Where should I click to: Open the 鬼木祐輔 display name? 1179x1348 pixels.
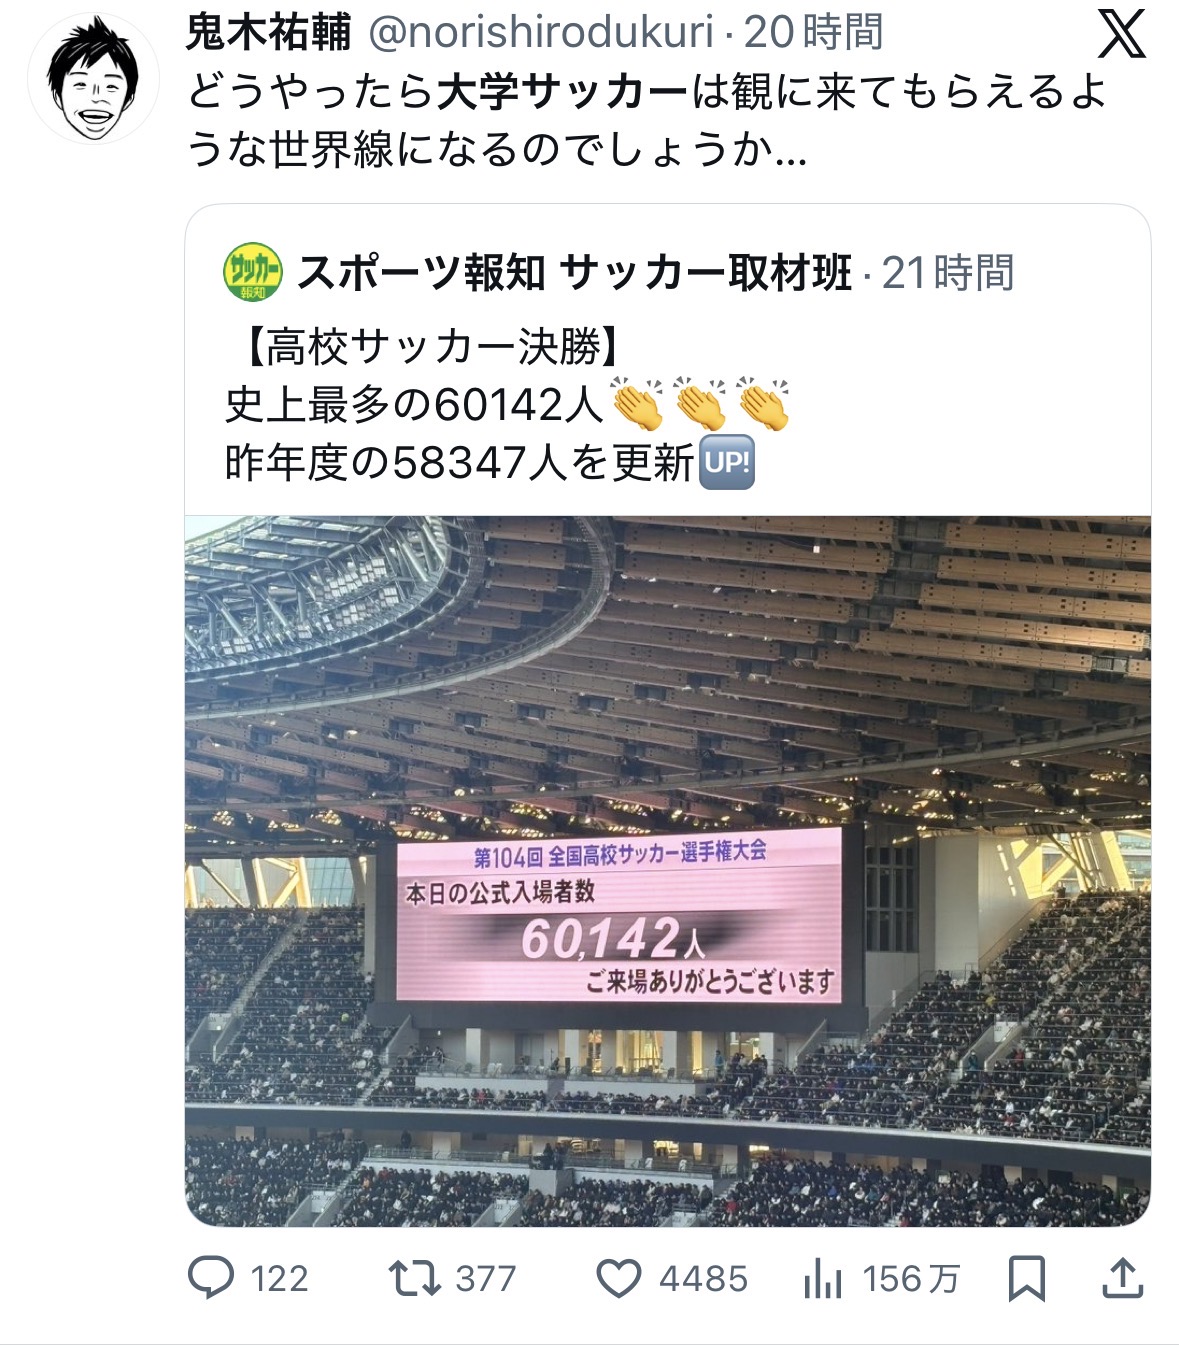[269, 33]
